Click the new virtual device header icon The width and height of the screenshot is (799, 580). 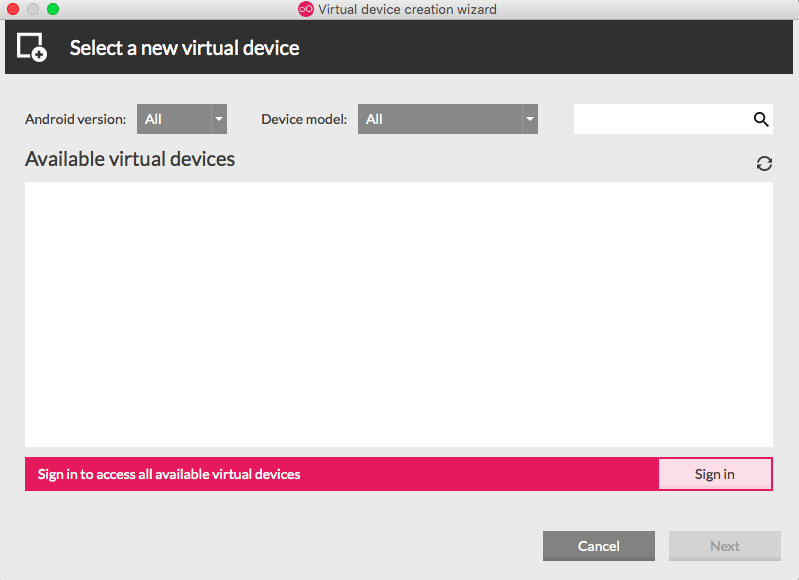pyautogui.click(x=32, y=47)
